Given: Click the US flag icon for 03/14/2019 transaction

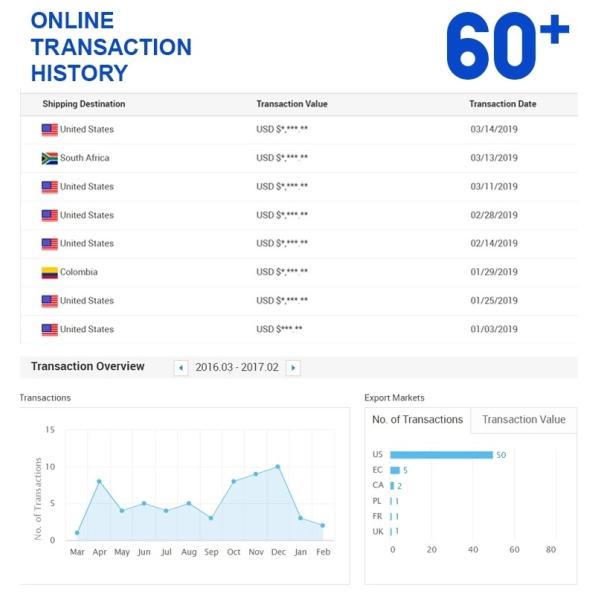Looking at the screenshot, I should pyautogui.click(x=49, y=129).
